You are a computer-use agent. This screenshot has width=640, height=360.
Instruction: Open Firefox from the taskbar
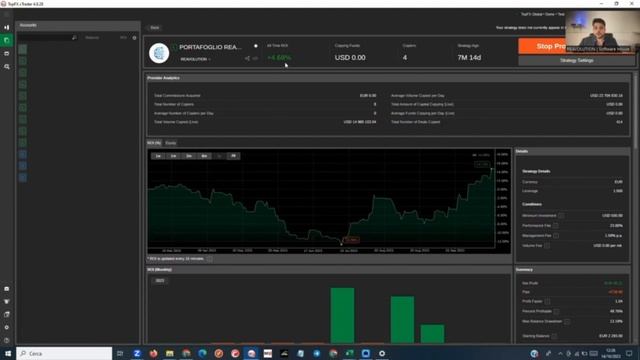pyautogui.click(x=153, y=353)
